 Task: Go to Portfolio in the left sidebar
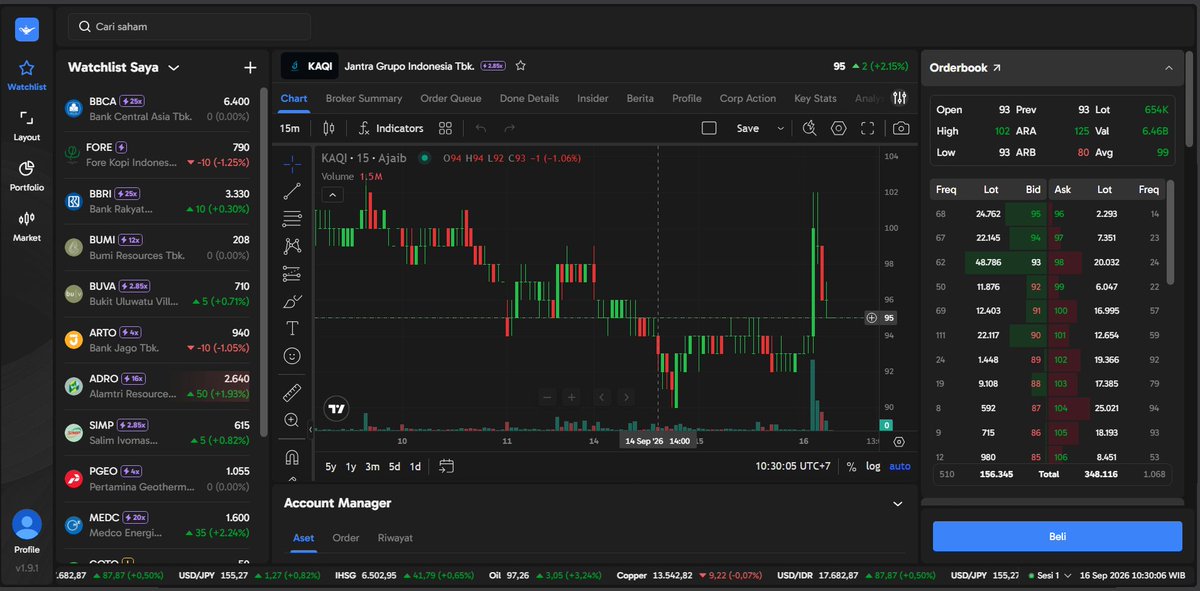(x=27, y=176)
